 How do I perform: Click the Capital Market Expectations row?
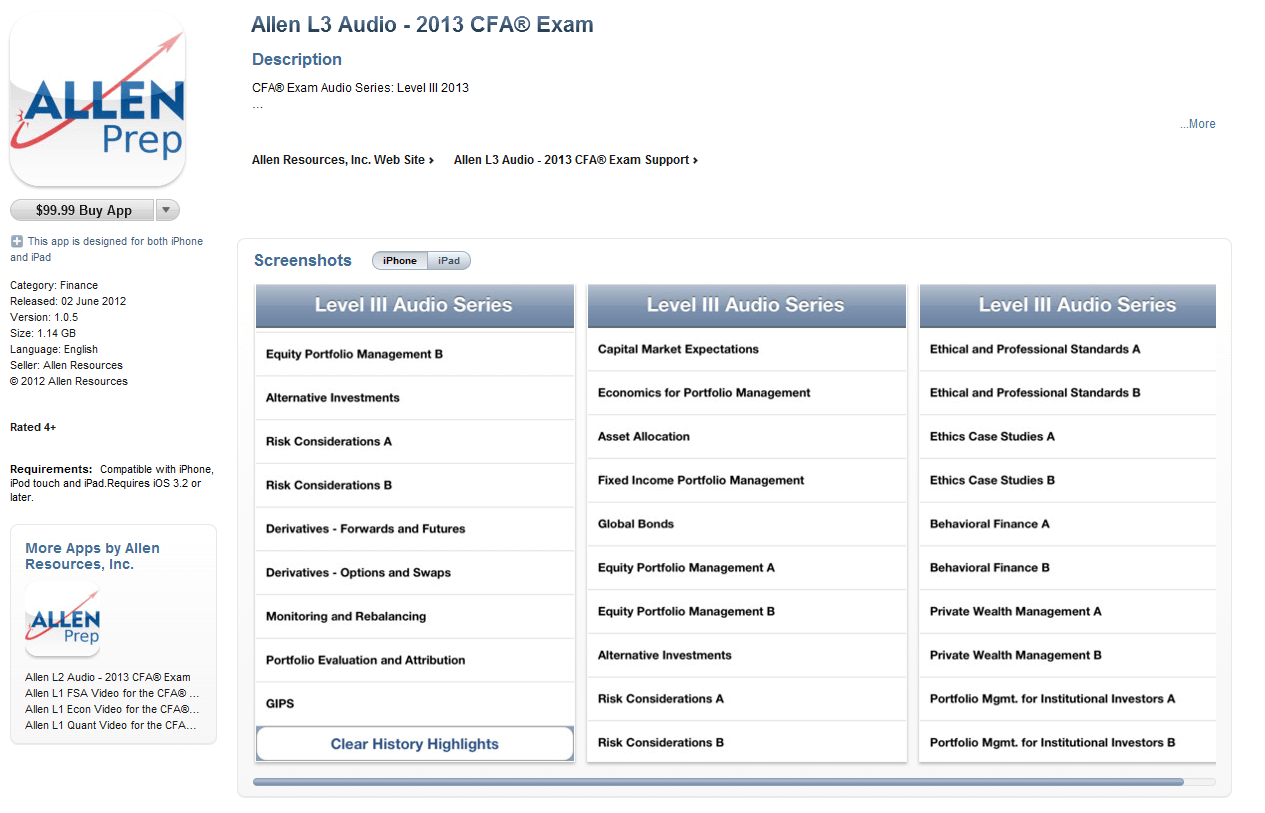(747, 349)
